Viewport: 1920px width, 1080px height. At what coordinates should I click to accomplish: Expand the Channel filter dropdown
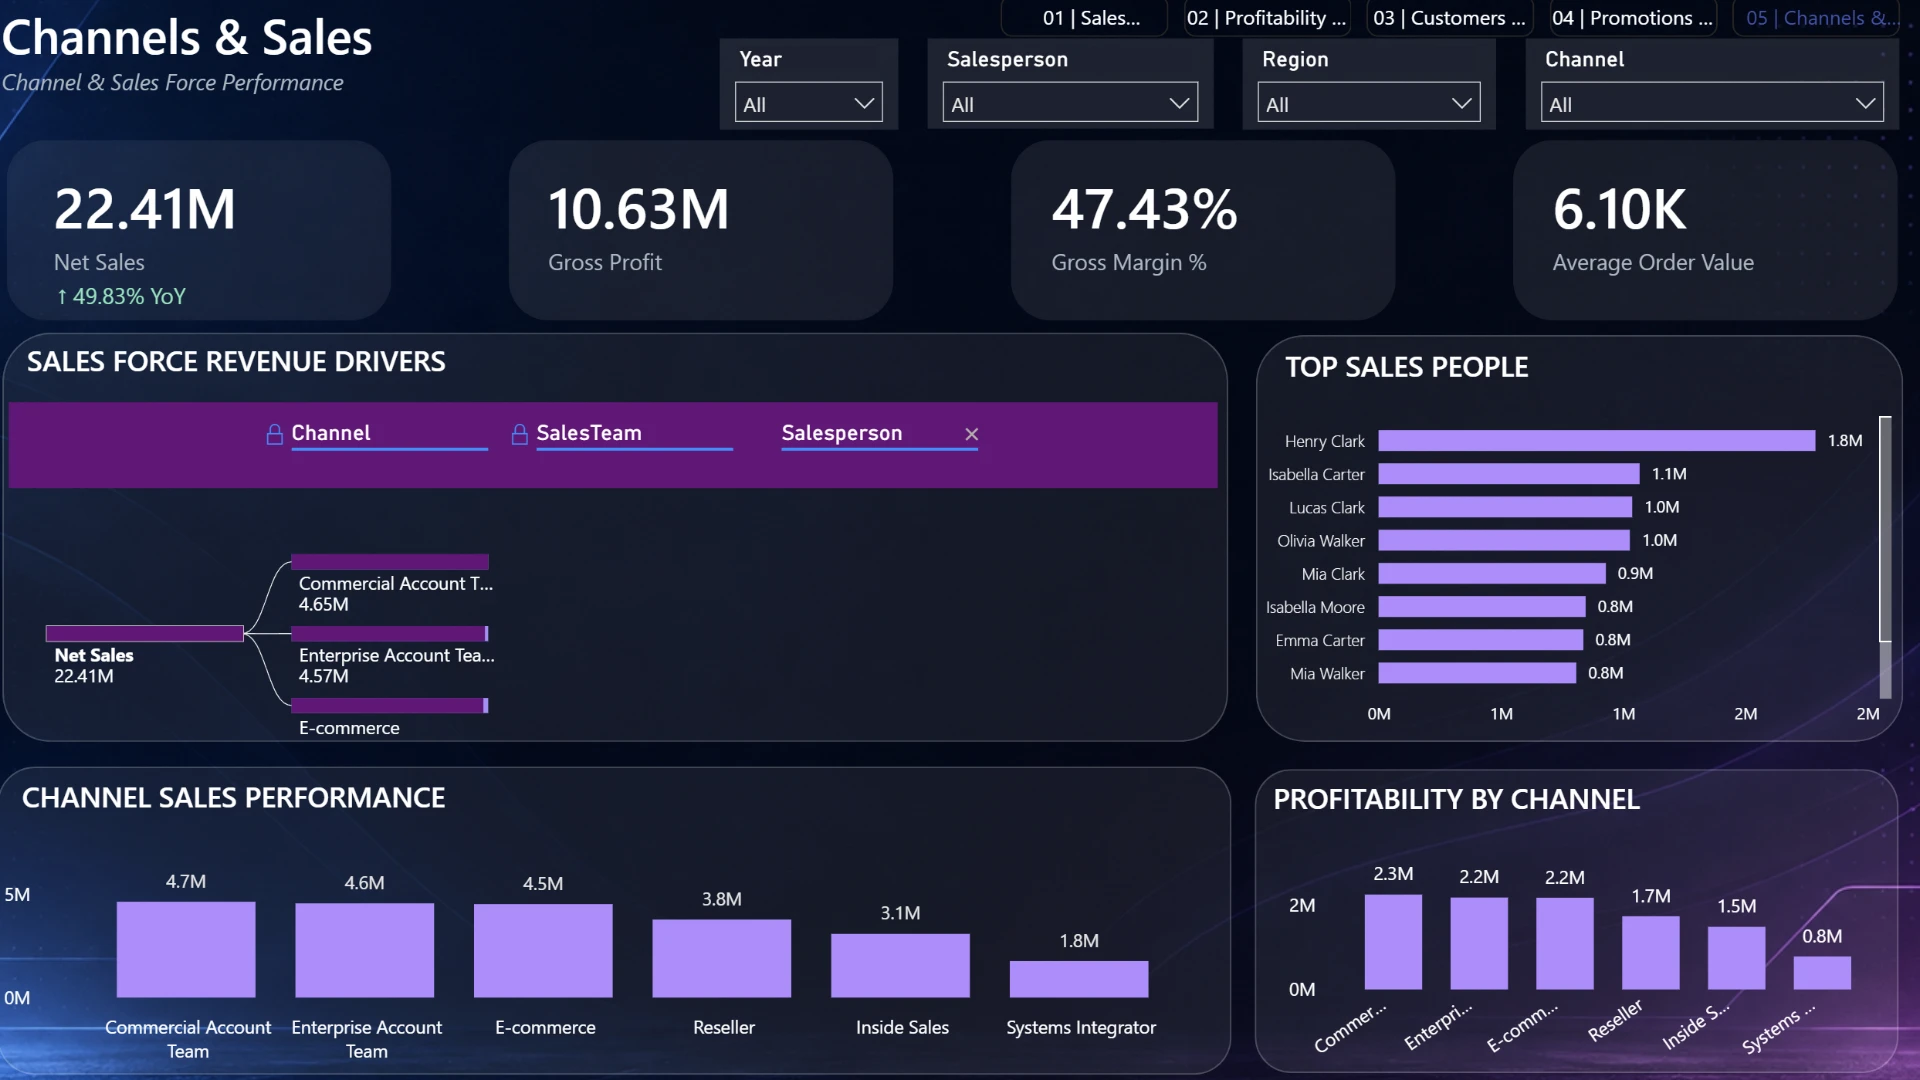[1711, 103]
